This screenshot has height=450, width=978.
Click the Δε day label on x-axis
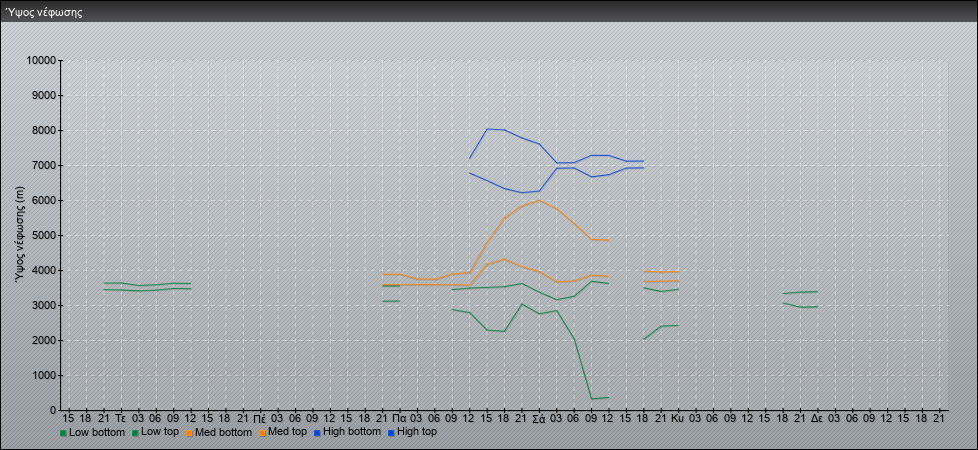(x=817, y=418)
